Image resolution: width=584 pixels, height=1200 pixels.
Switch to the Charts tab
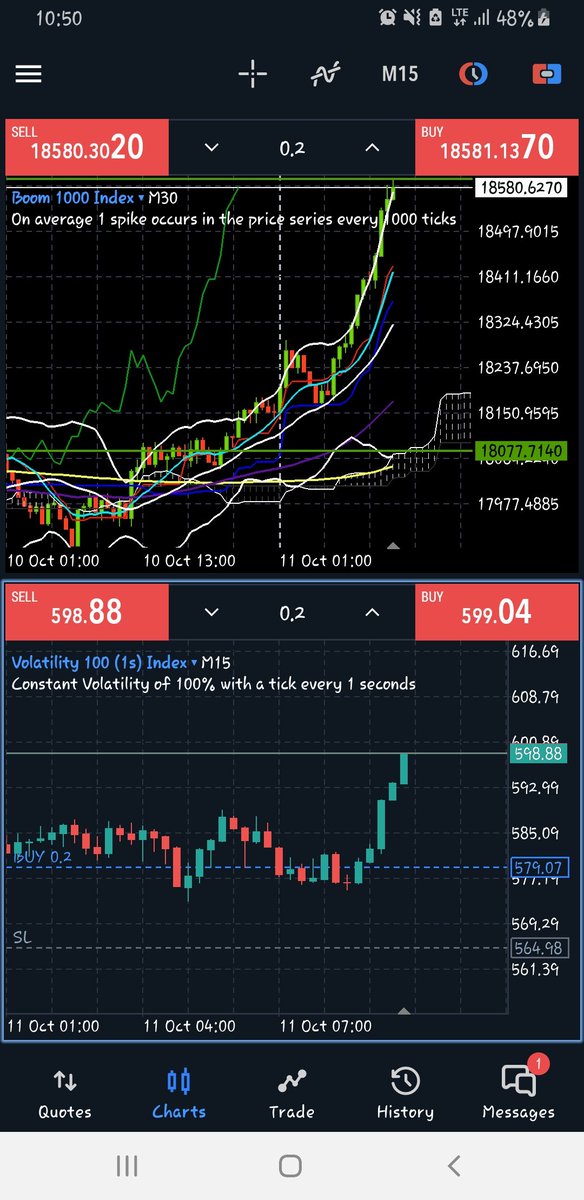tap(179, 1092)
